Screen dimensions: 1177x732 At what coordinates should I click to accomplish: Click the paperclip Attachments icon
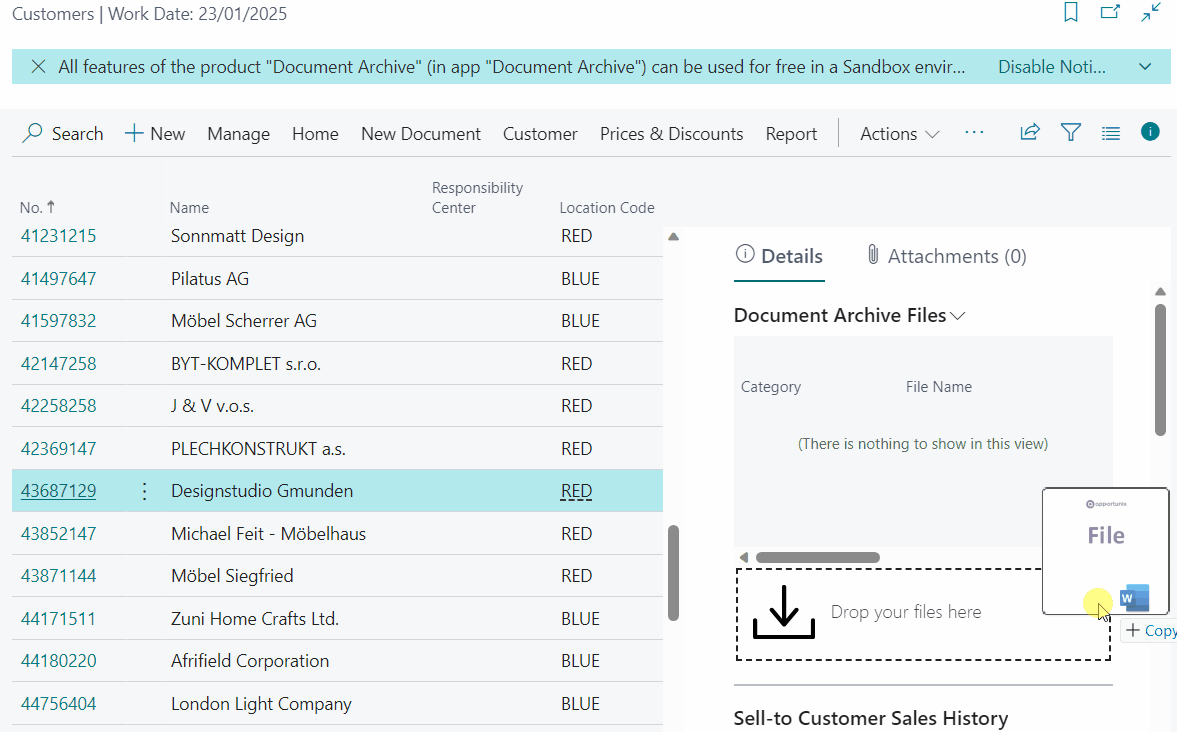(x=874, y=255)
